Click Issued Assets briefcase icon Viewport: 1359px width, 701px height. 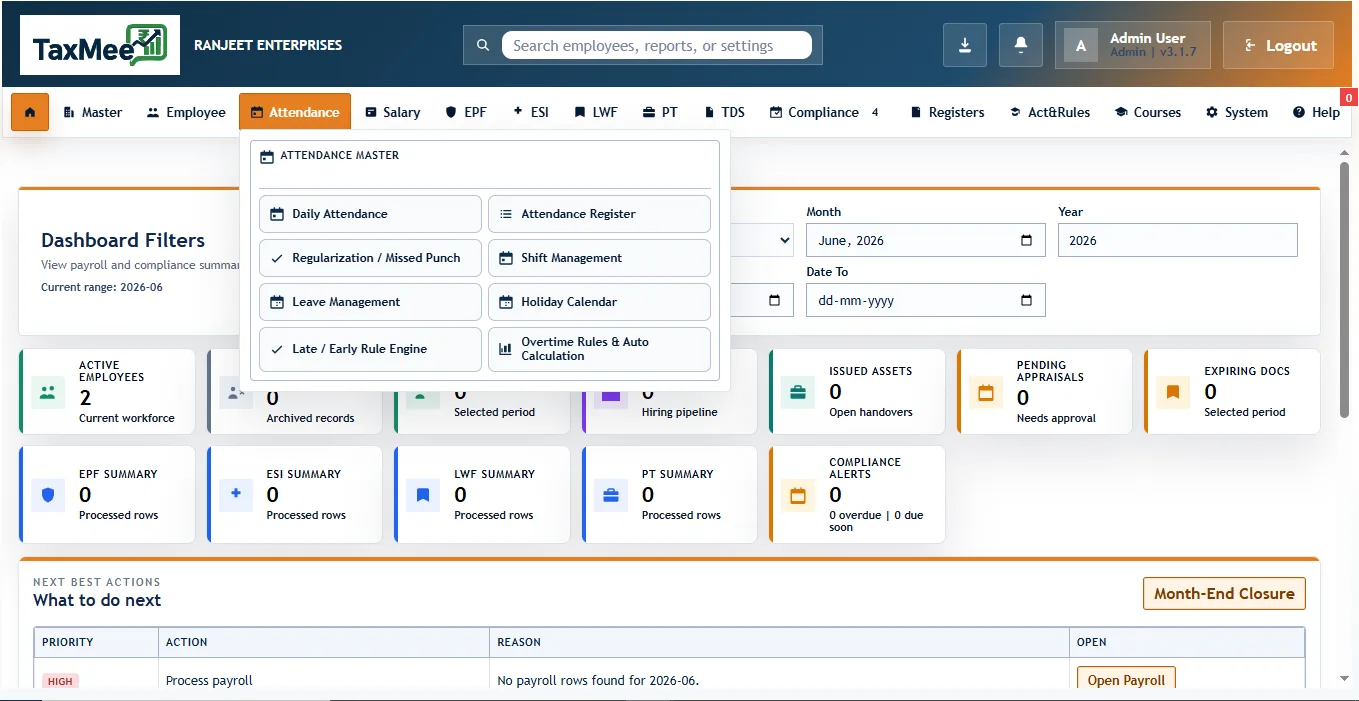798,392
